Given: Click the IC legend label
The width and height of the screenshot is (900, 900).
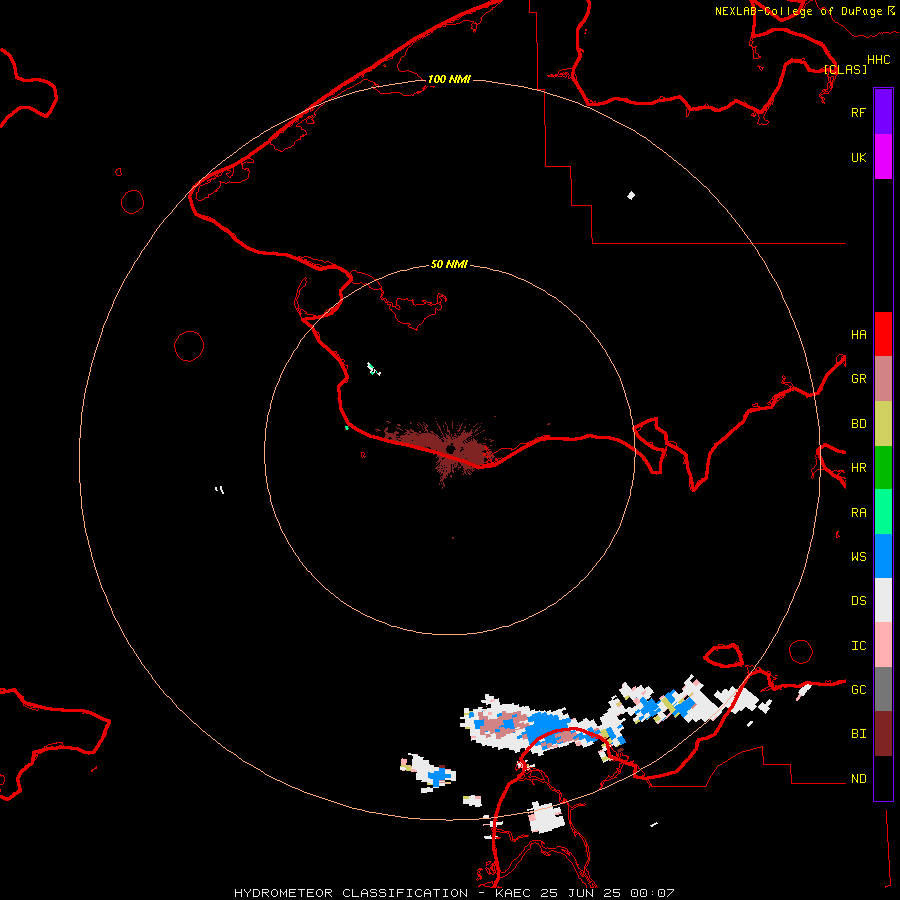Looking at the screenshot, I should point(858,646).
